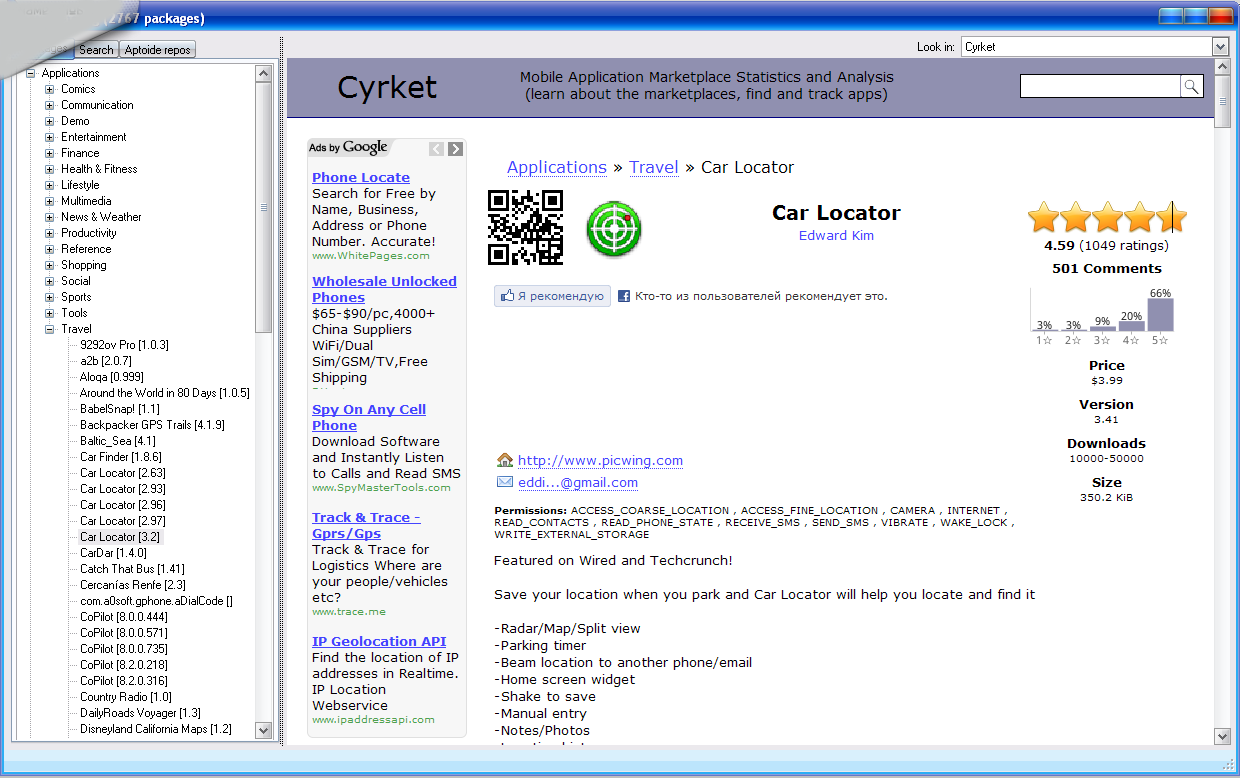Select Car Finder [1.8.6]
Image resolution: width=1240 pixels, height=778 pixels.
[121, 457]
